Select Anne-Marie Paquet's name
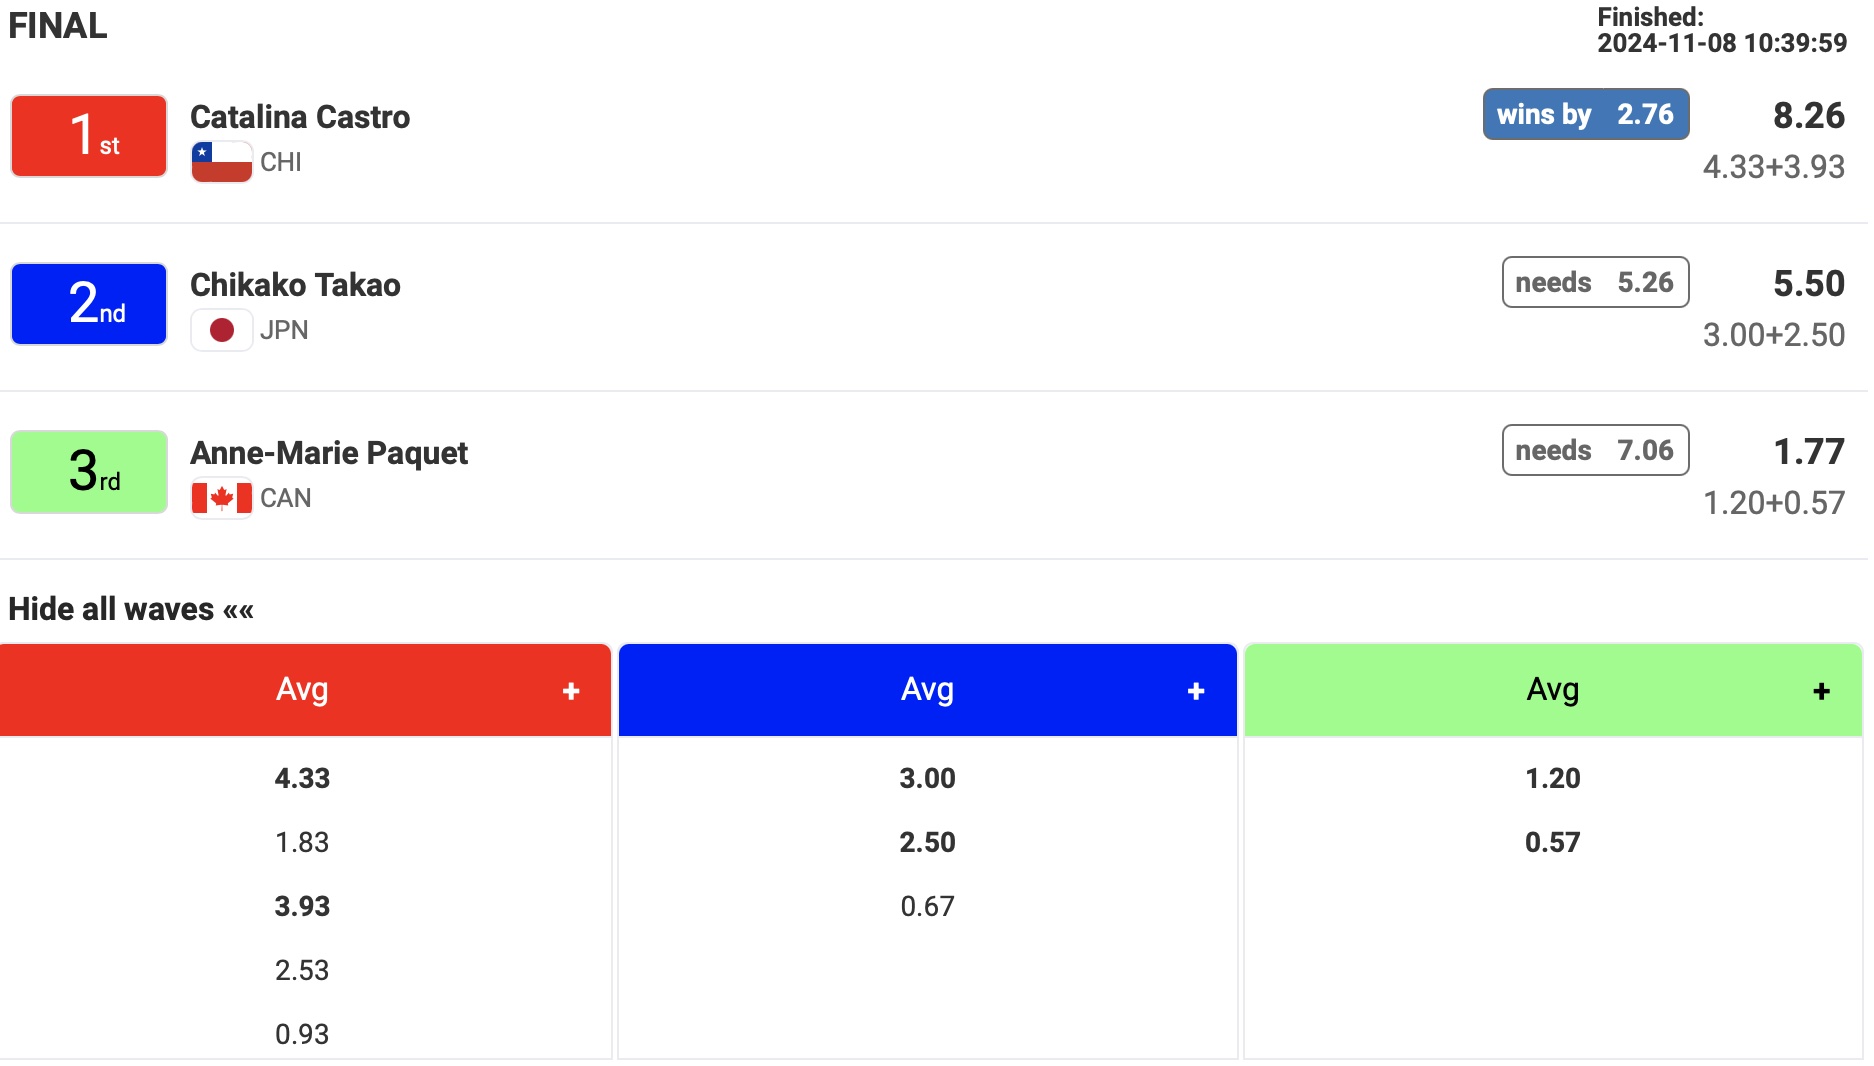This screenshot has width=1874, height=1066. (x=329, y=453)
